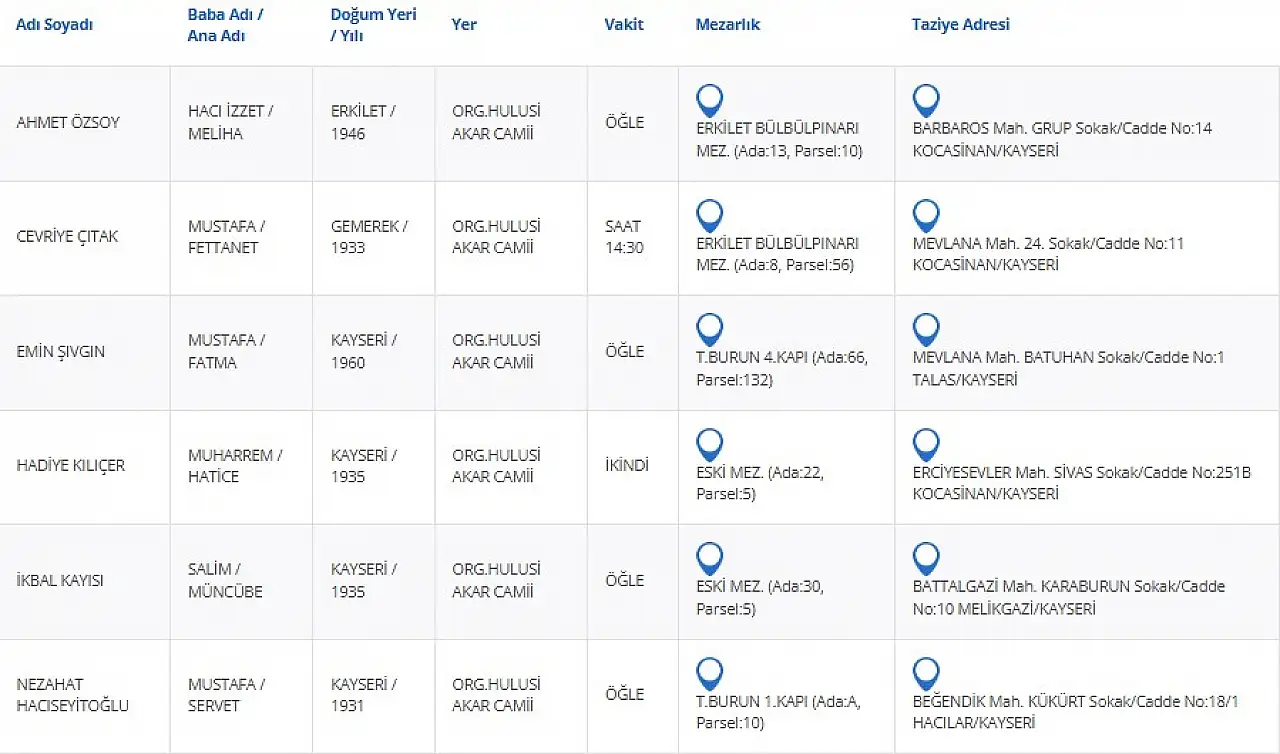
Task: Click the 'Adı Soyadı' column header
Action: point(54,25)
